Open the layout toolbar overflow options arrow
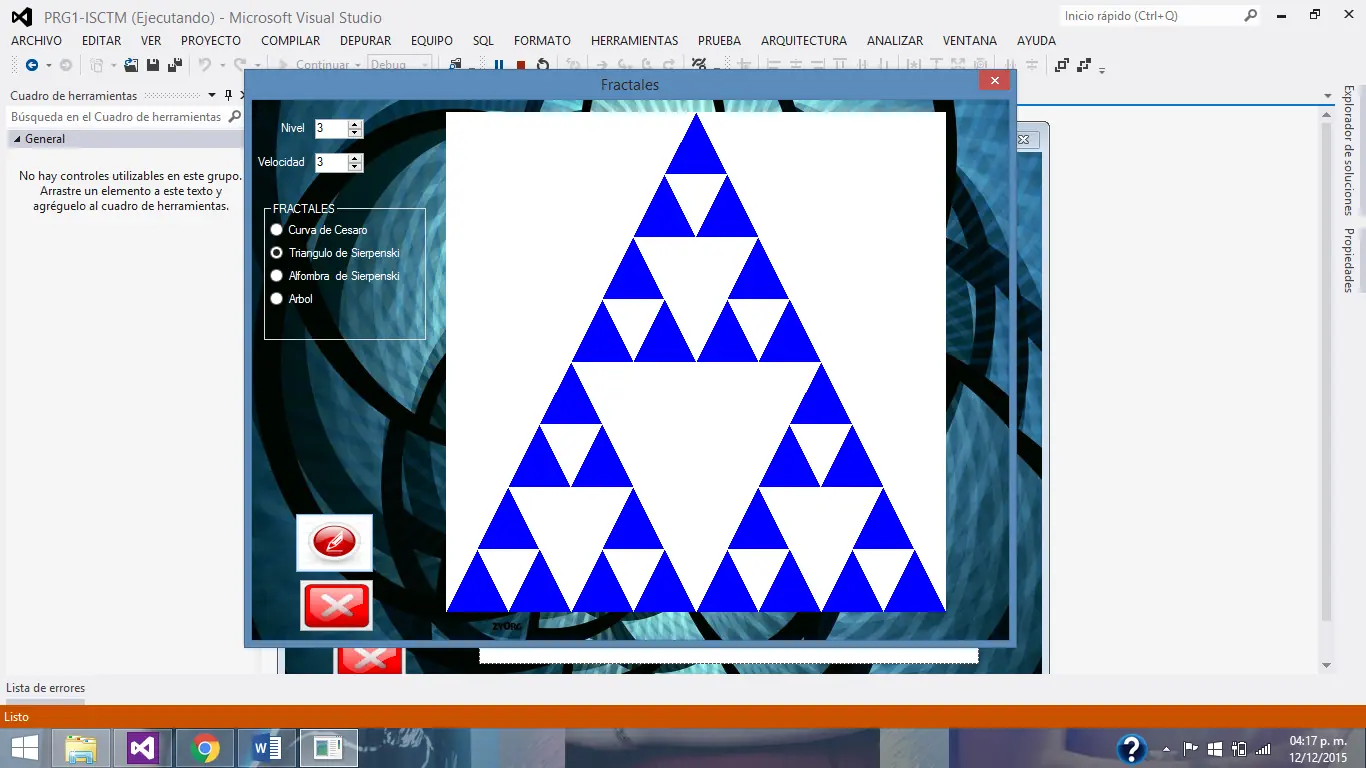 click(x=1102, y=70)
